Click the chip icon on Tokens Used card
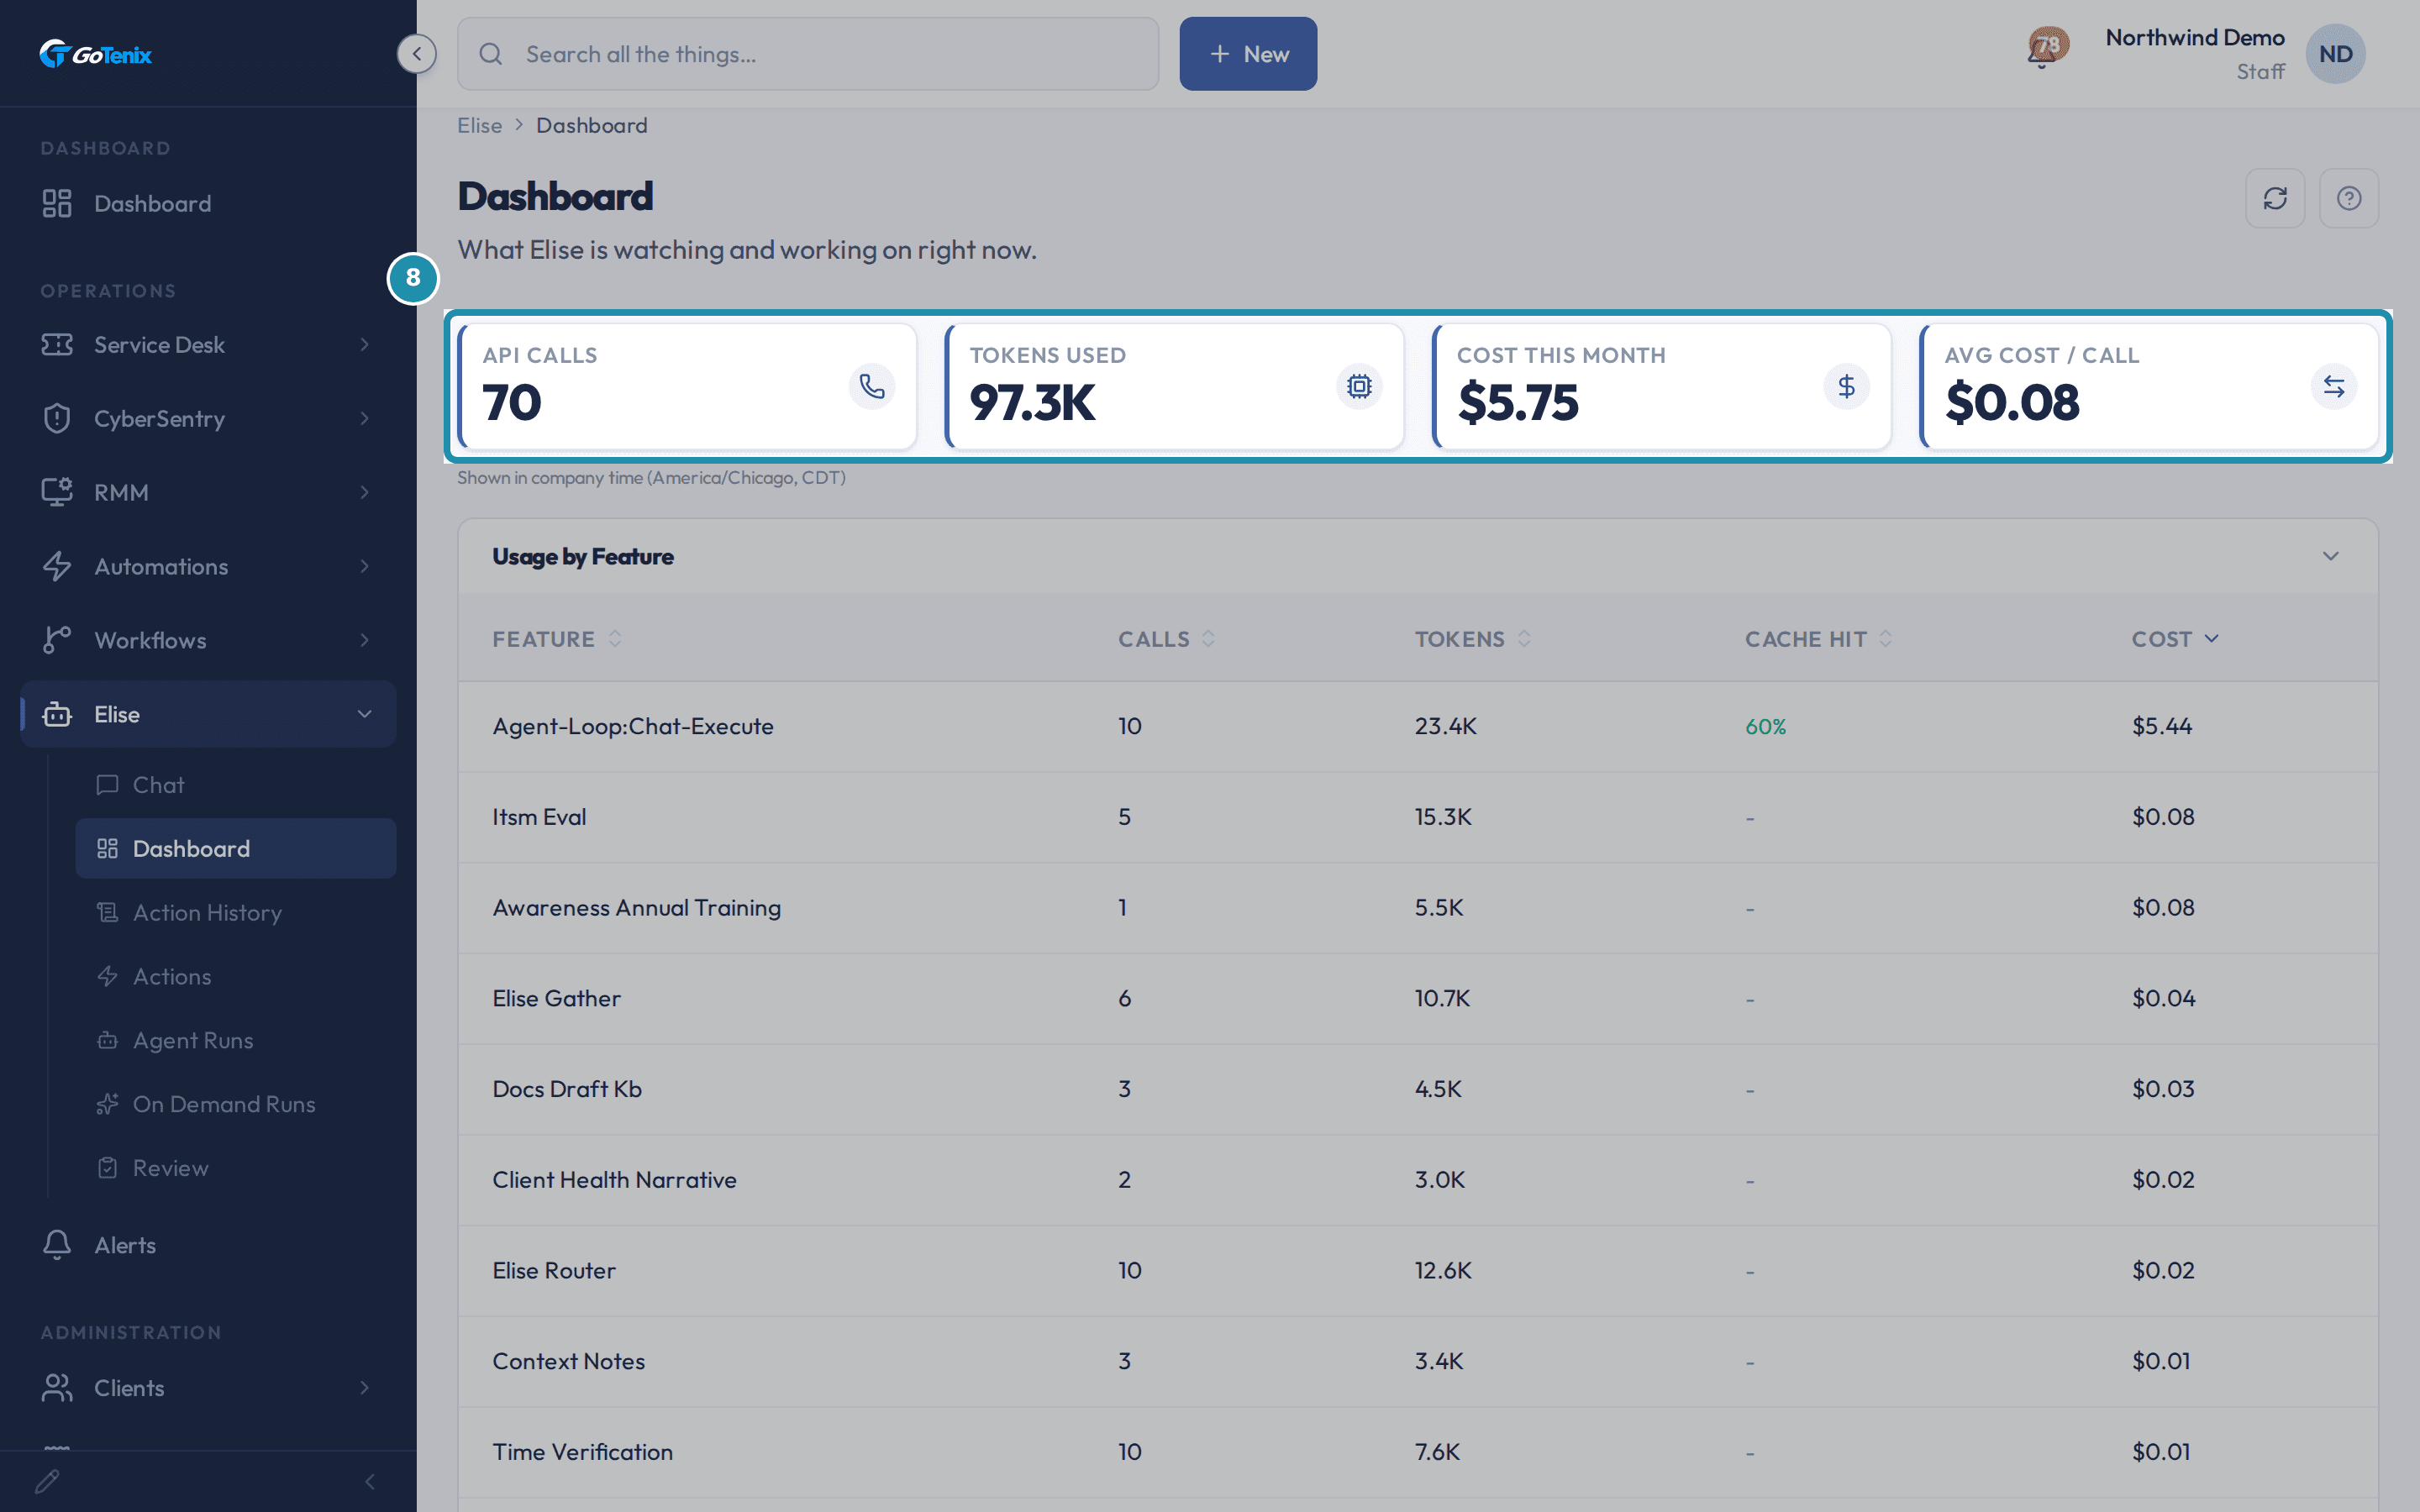The image size is (2420, 1512). (1359, 386)
